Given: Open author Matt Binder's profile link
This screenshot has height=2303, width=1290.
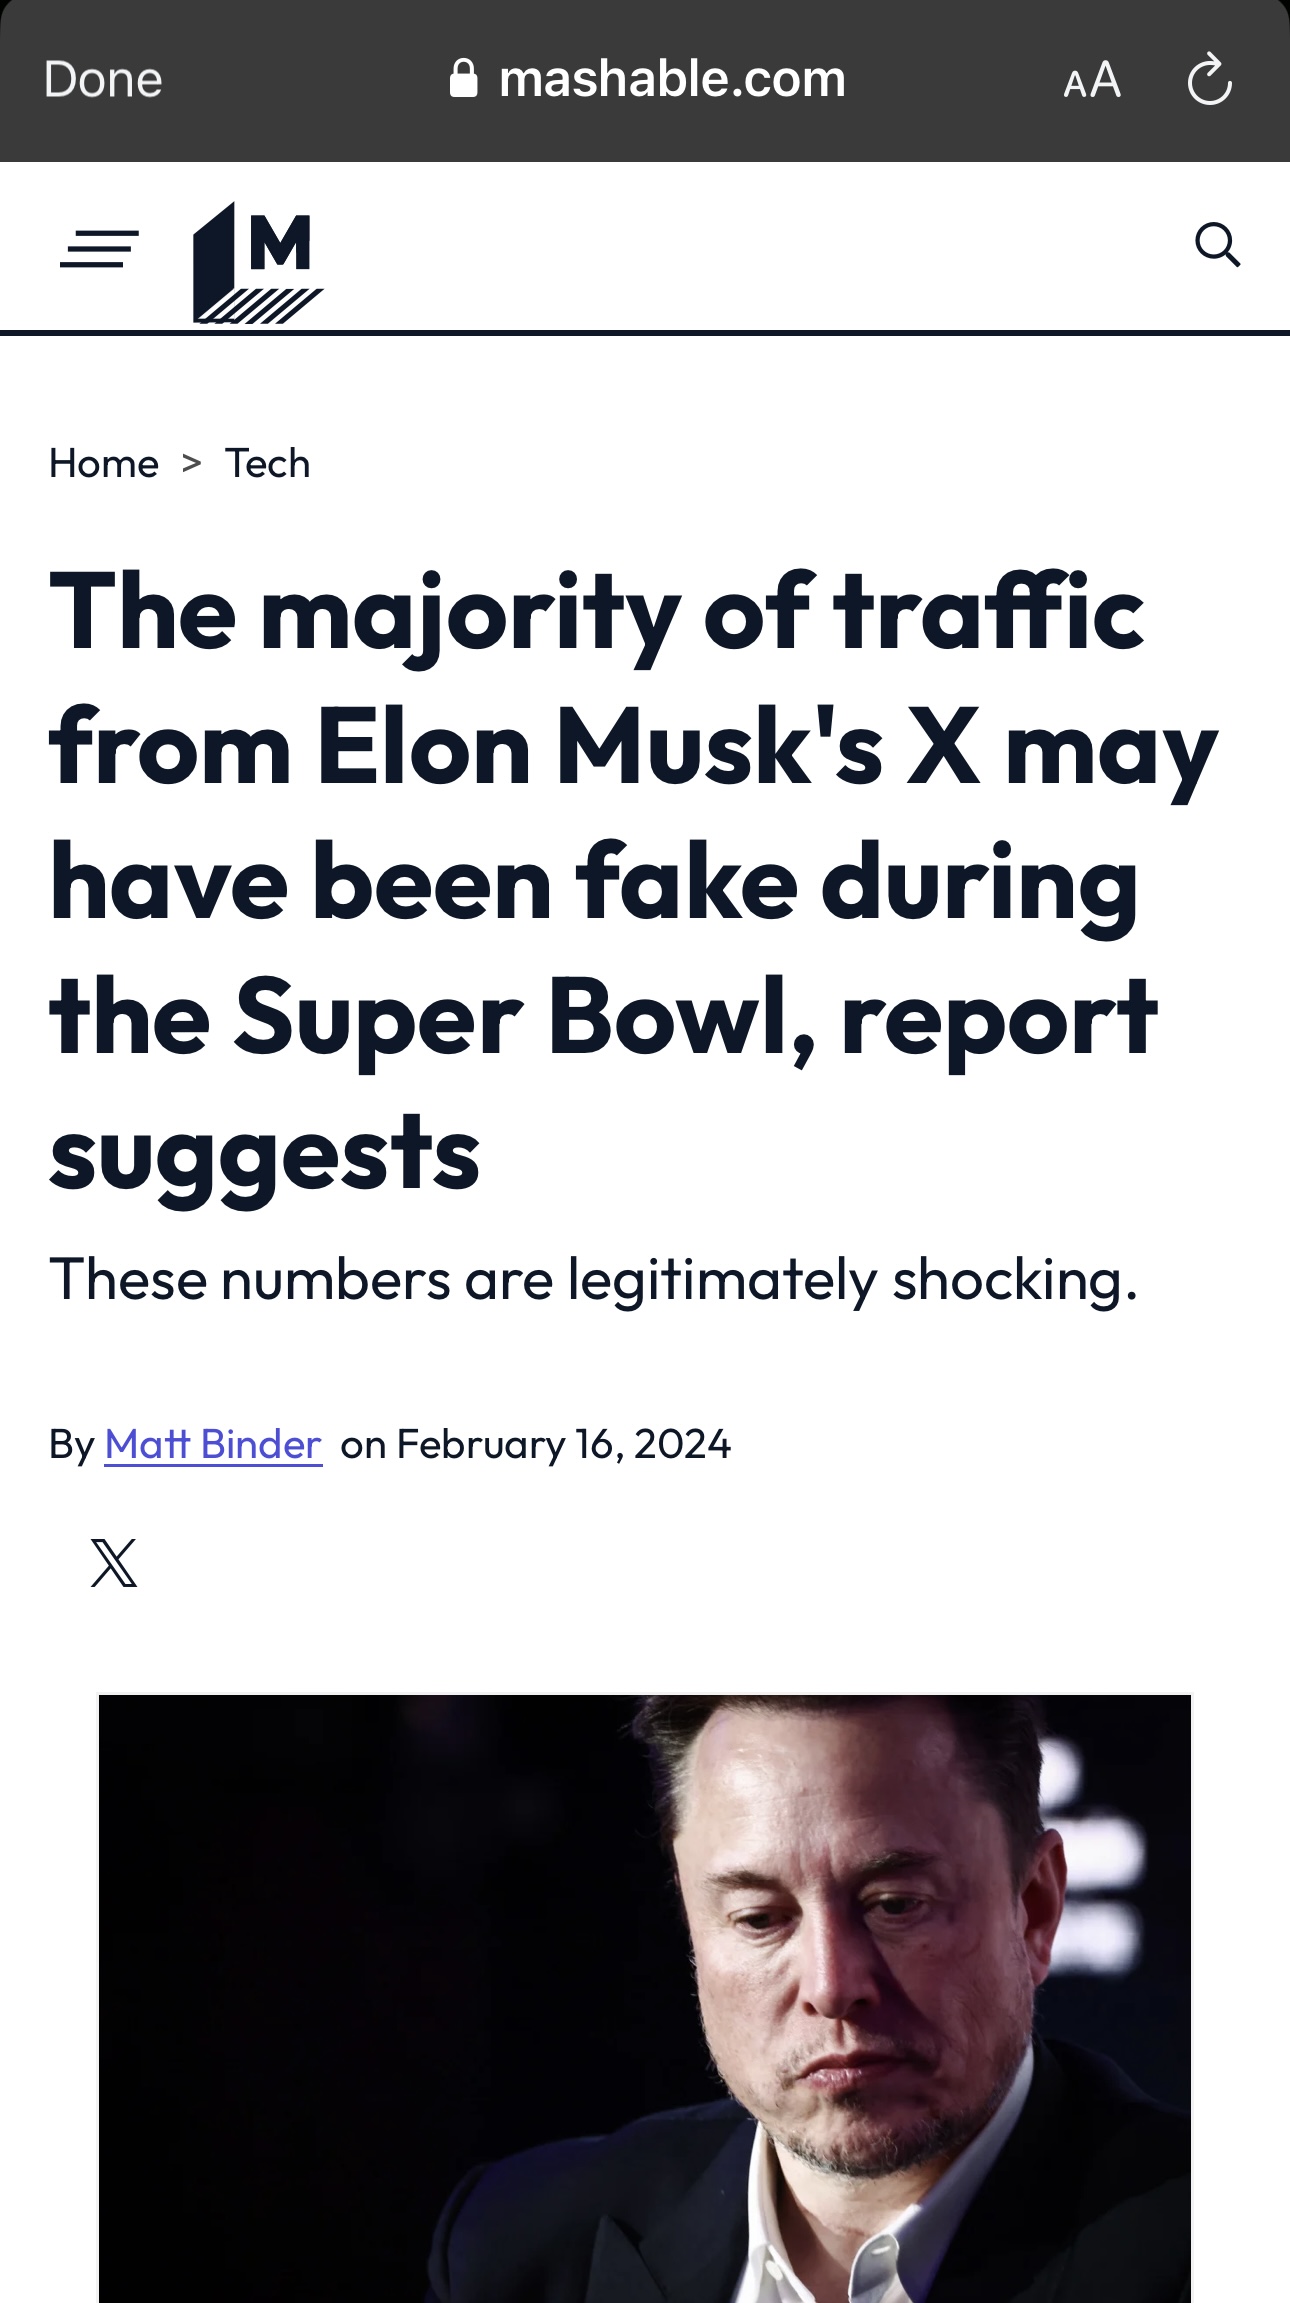Looking at the screenshot, I should 213,1444.
